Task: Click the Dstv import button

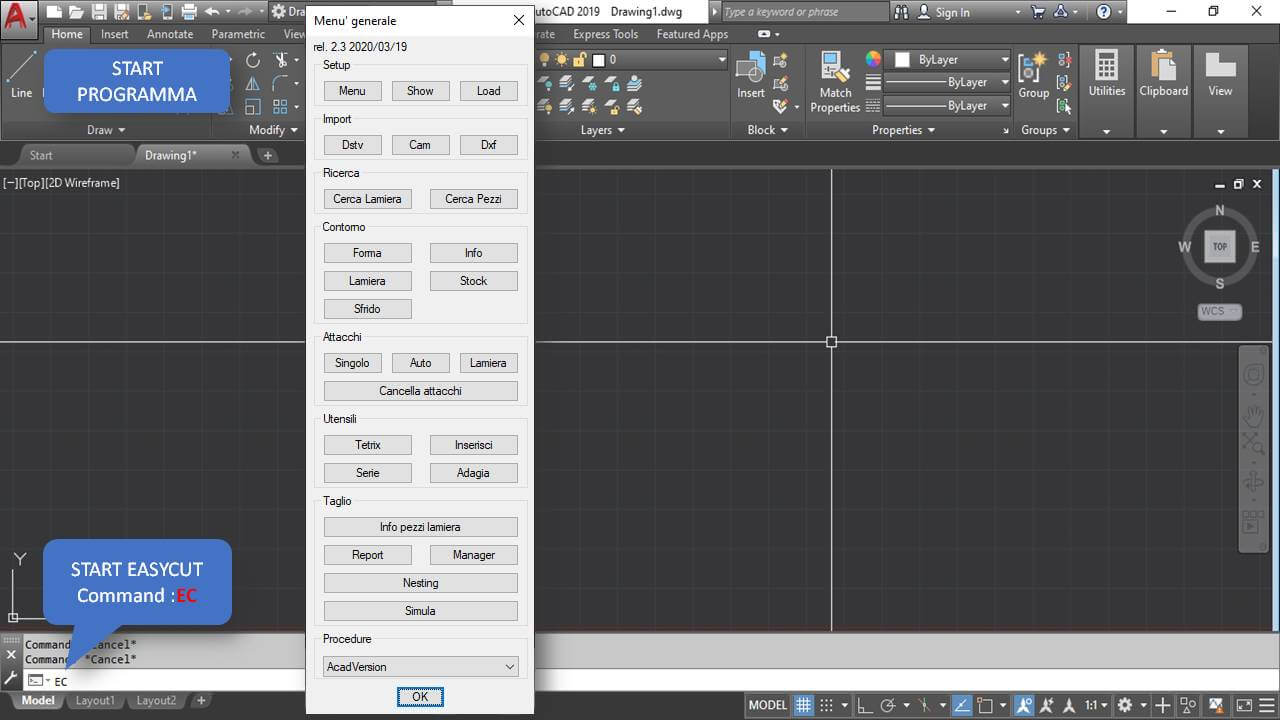Action: pyautogui.click(x=352, y=145)
